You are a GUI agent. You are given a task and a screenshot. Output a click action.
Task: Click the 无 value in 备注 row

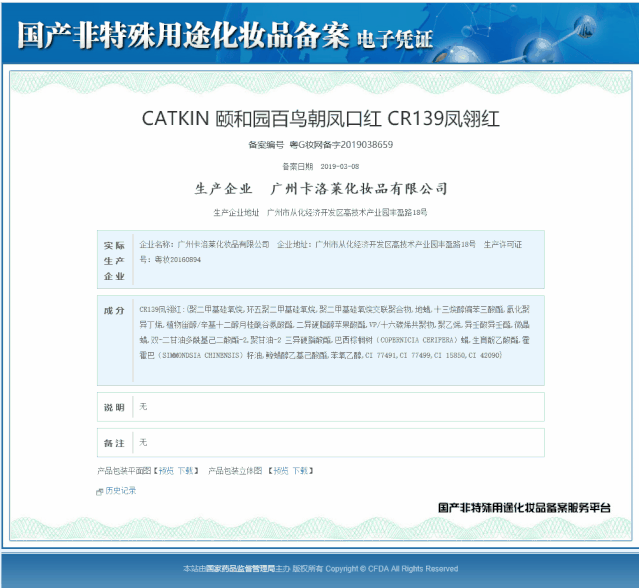(x=143, y=443)
